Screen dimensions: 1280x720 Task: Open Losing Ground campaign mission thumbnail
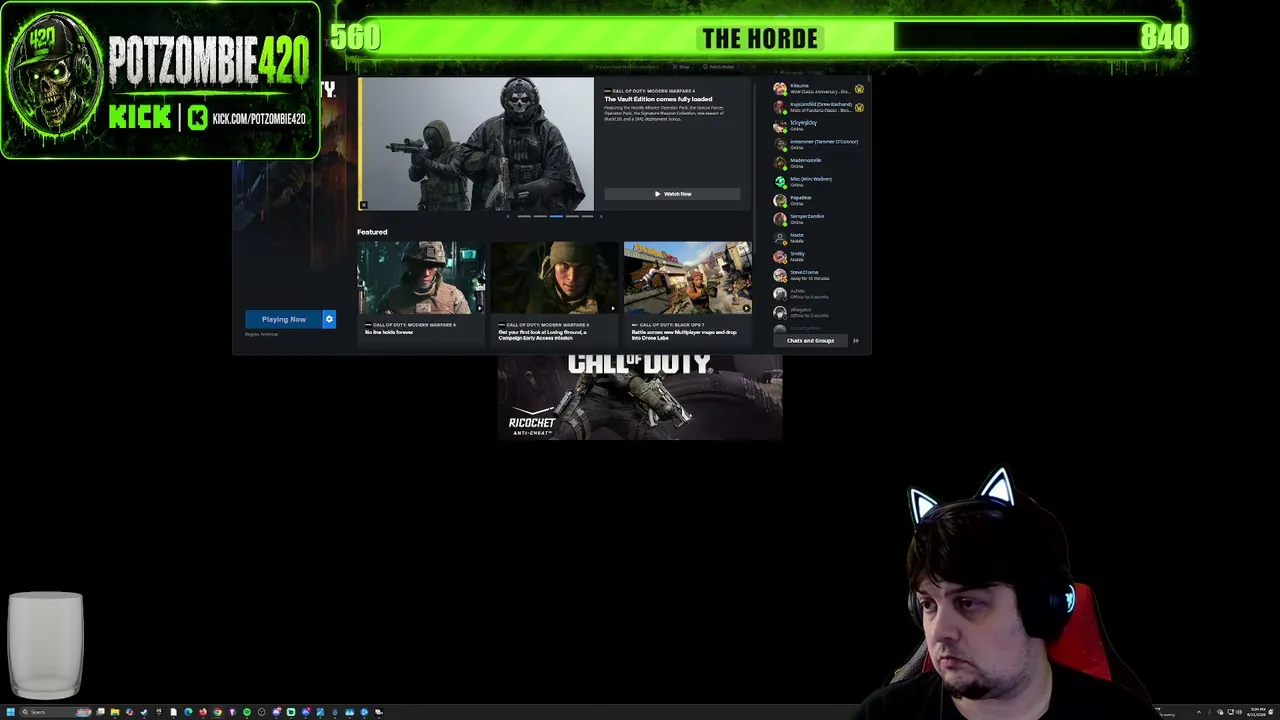point(554,278)
